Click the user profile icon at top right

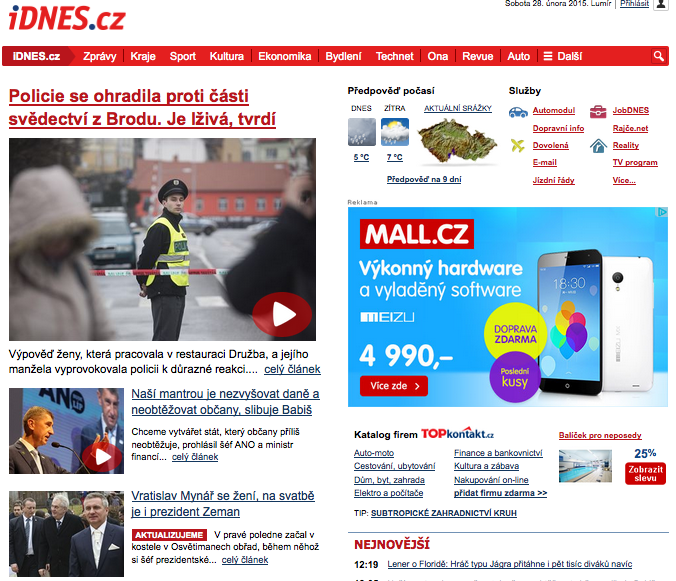tap(660, 4)
